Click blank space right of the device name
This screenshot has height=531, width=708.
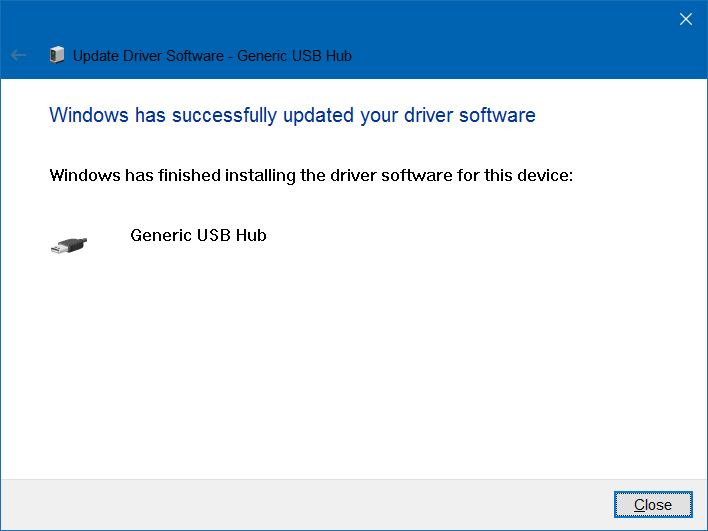point(450,236)
